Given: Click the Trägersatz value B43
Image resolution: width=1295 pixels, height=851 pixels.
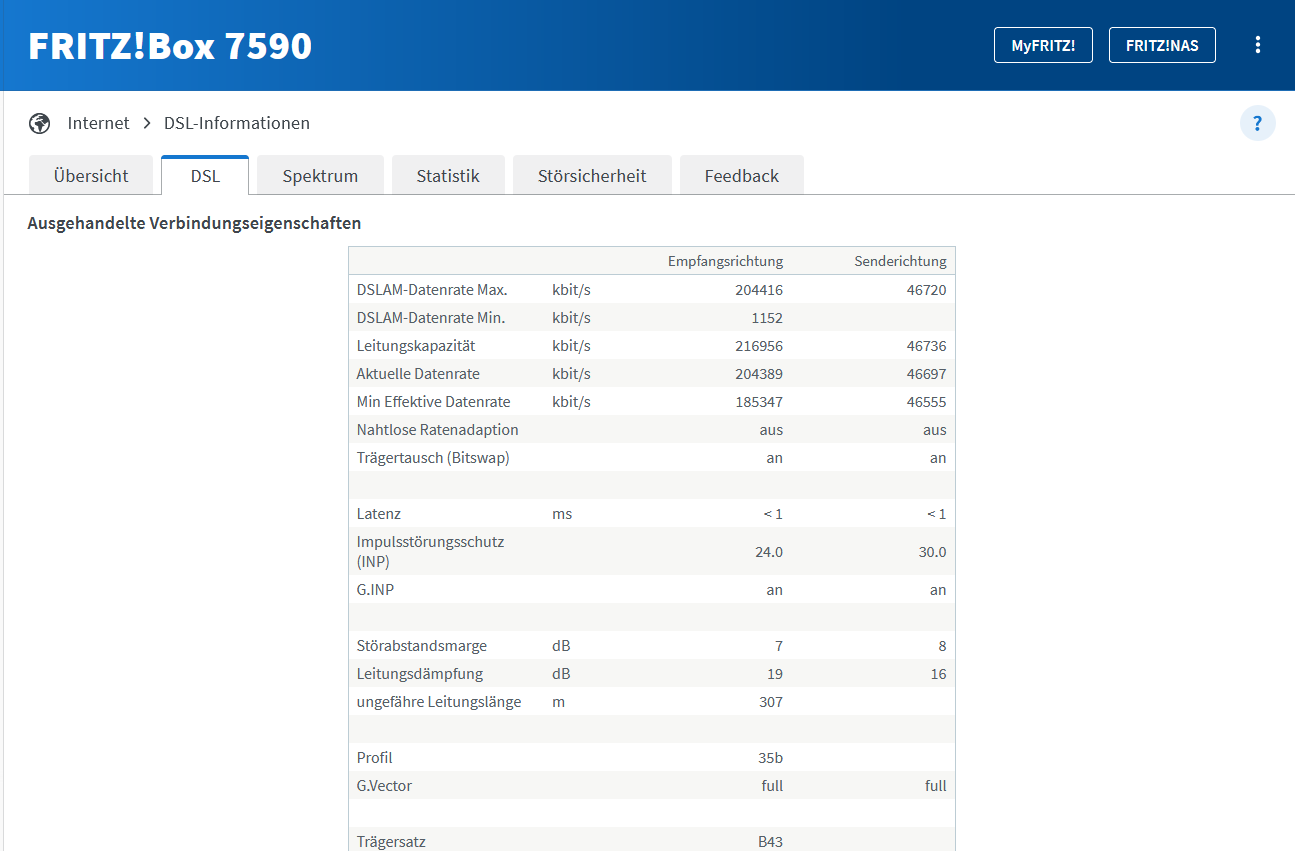Looking at the screenshot, I should point(770,842).
